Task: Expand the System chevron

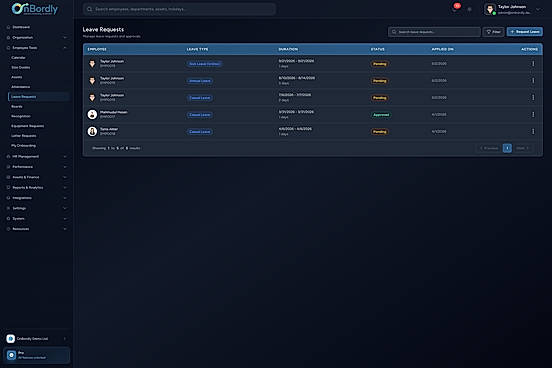Action: click(65, 219)
